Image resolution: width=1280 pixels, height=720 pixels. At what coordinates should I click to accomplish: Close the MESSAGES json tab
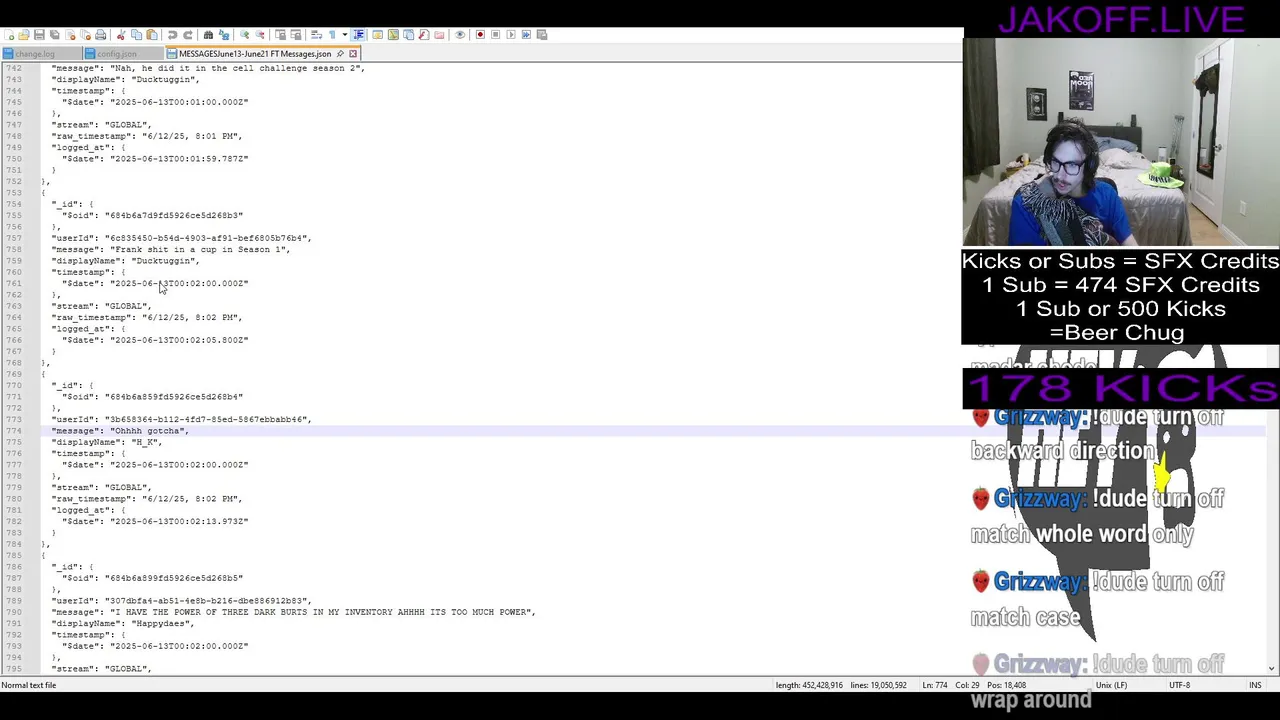[x=353, y=54]
